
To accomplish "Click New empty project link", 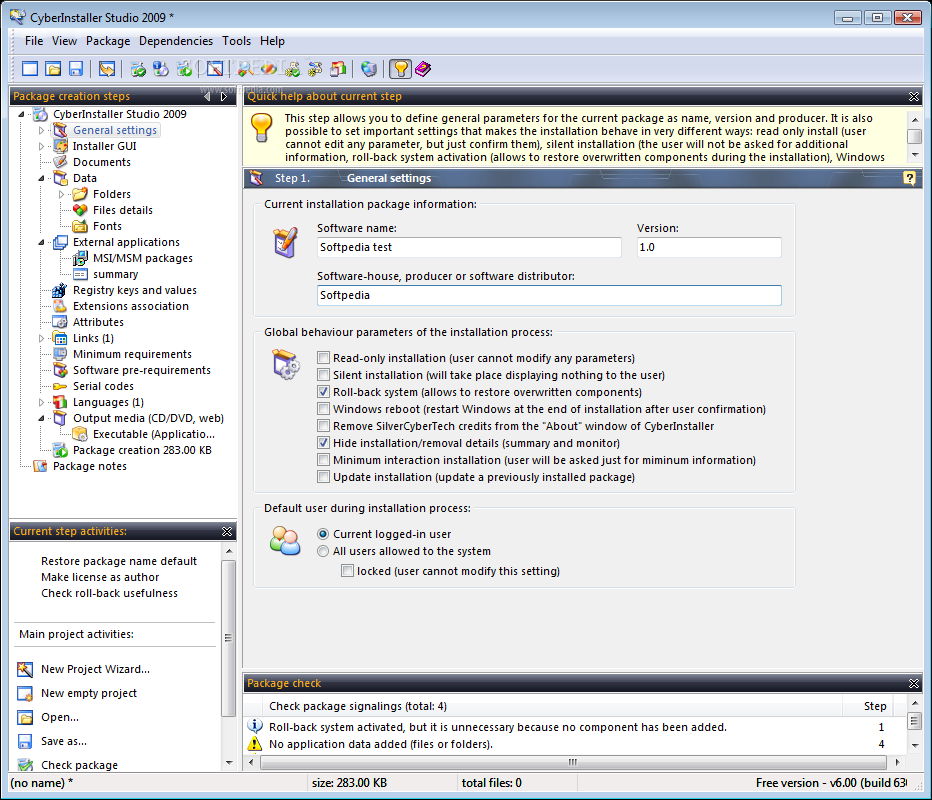I will pyautogui.click(x=89, y=693).
